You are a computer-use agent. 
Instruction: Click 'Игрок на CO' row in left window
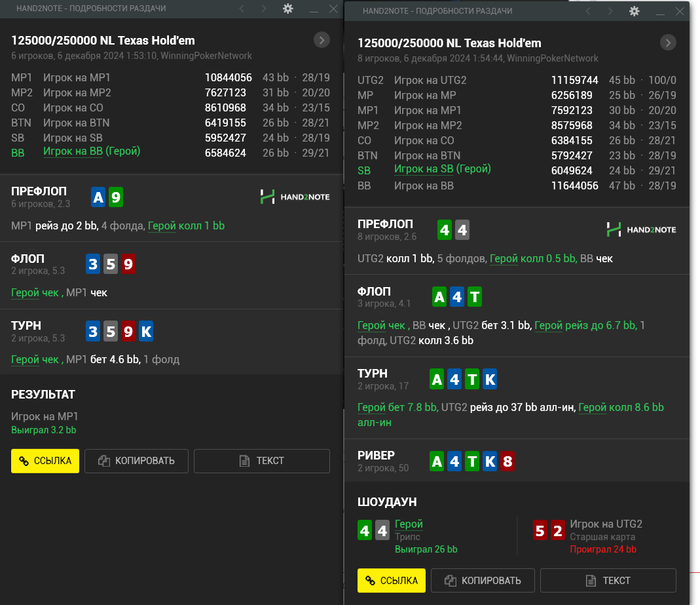pos(171,108)
